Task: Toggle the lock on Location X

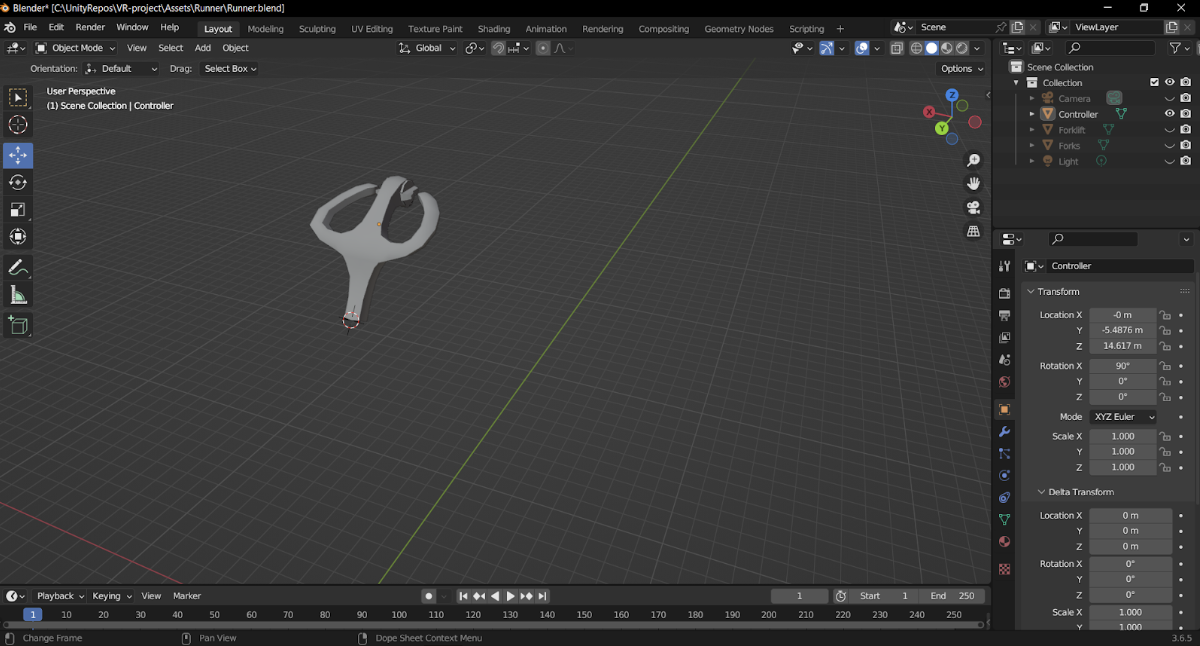Action: [1165, 315]
